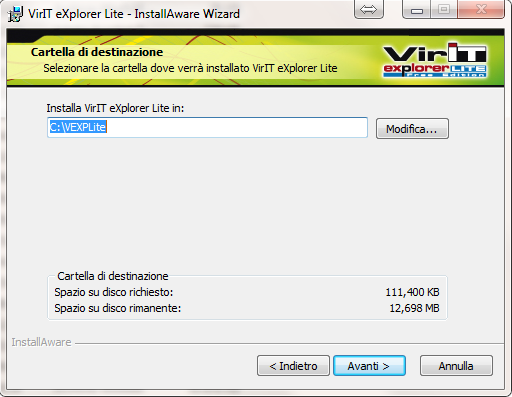The image size is (512, 397).
Task: Click the VirIT explorer LITE logo
Action: [x=435, y=60]
